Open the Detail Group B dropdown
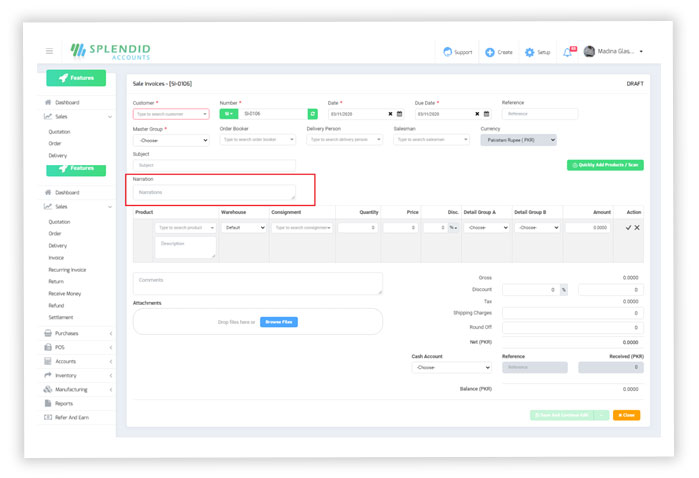This screenshot has width=699, height=478. coord(537,228)
